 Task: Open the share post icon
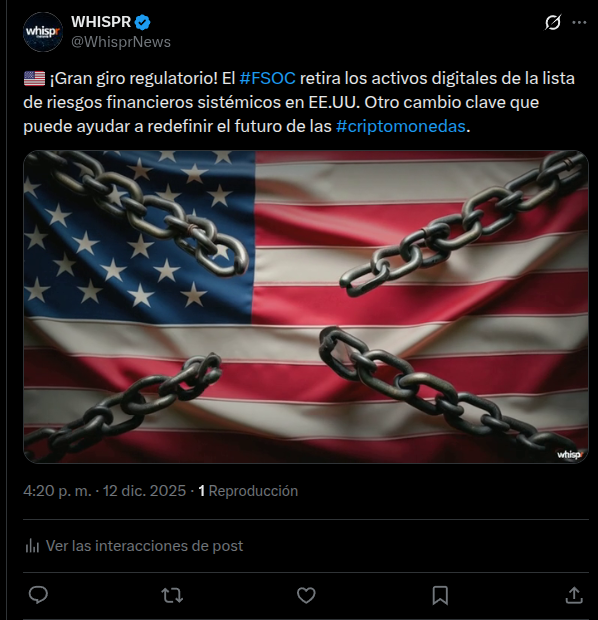(x=574, y=595)
